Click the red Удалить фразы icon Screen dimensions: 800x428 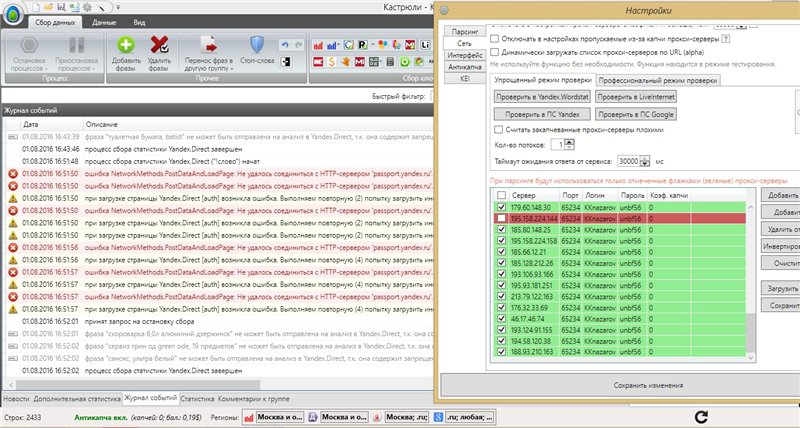(159, 45)
